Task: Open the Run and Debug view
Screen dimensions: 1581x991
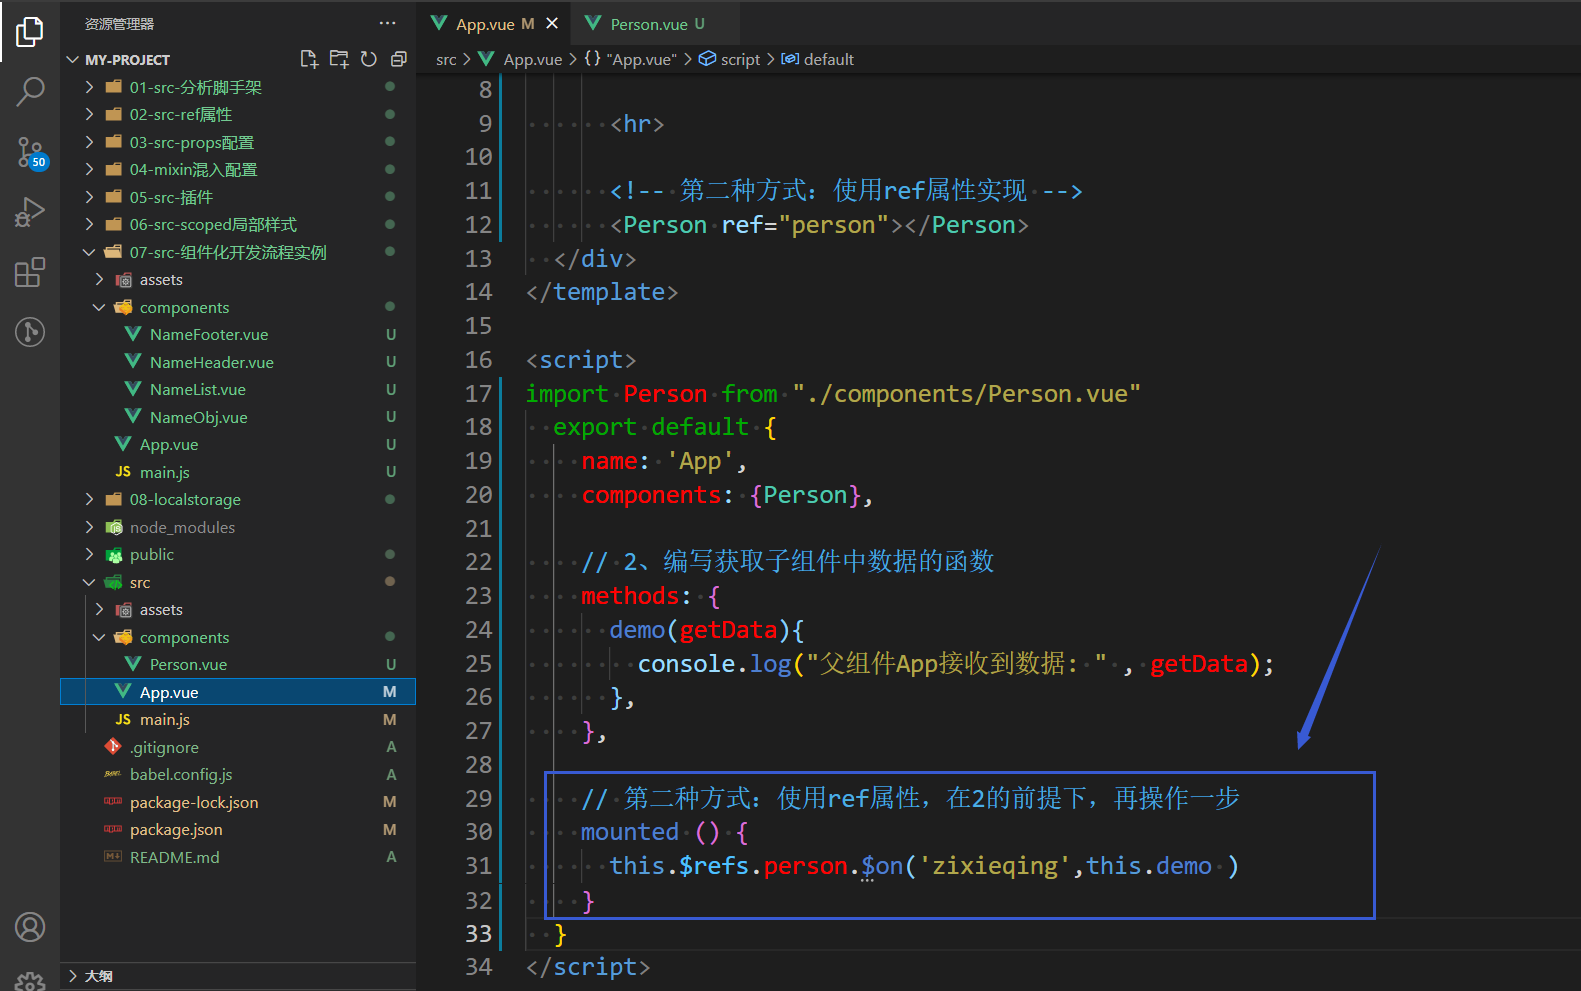Action: click(30, 212)
